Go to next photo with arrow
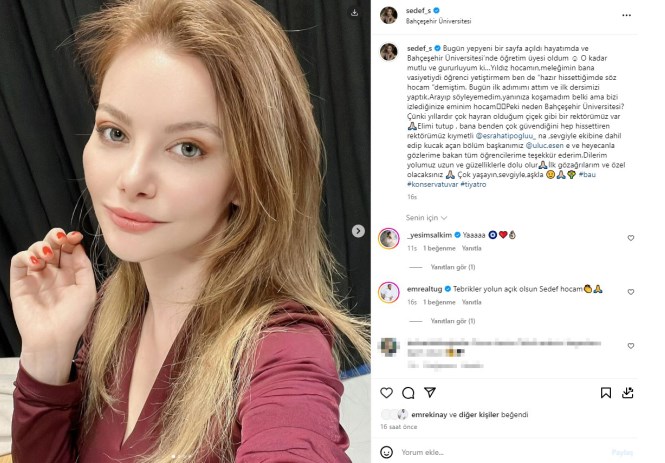 click(x=358, y=231)
